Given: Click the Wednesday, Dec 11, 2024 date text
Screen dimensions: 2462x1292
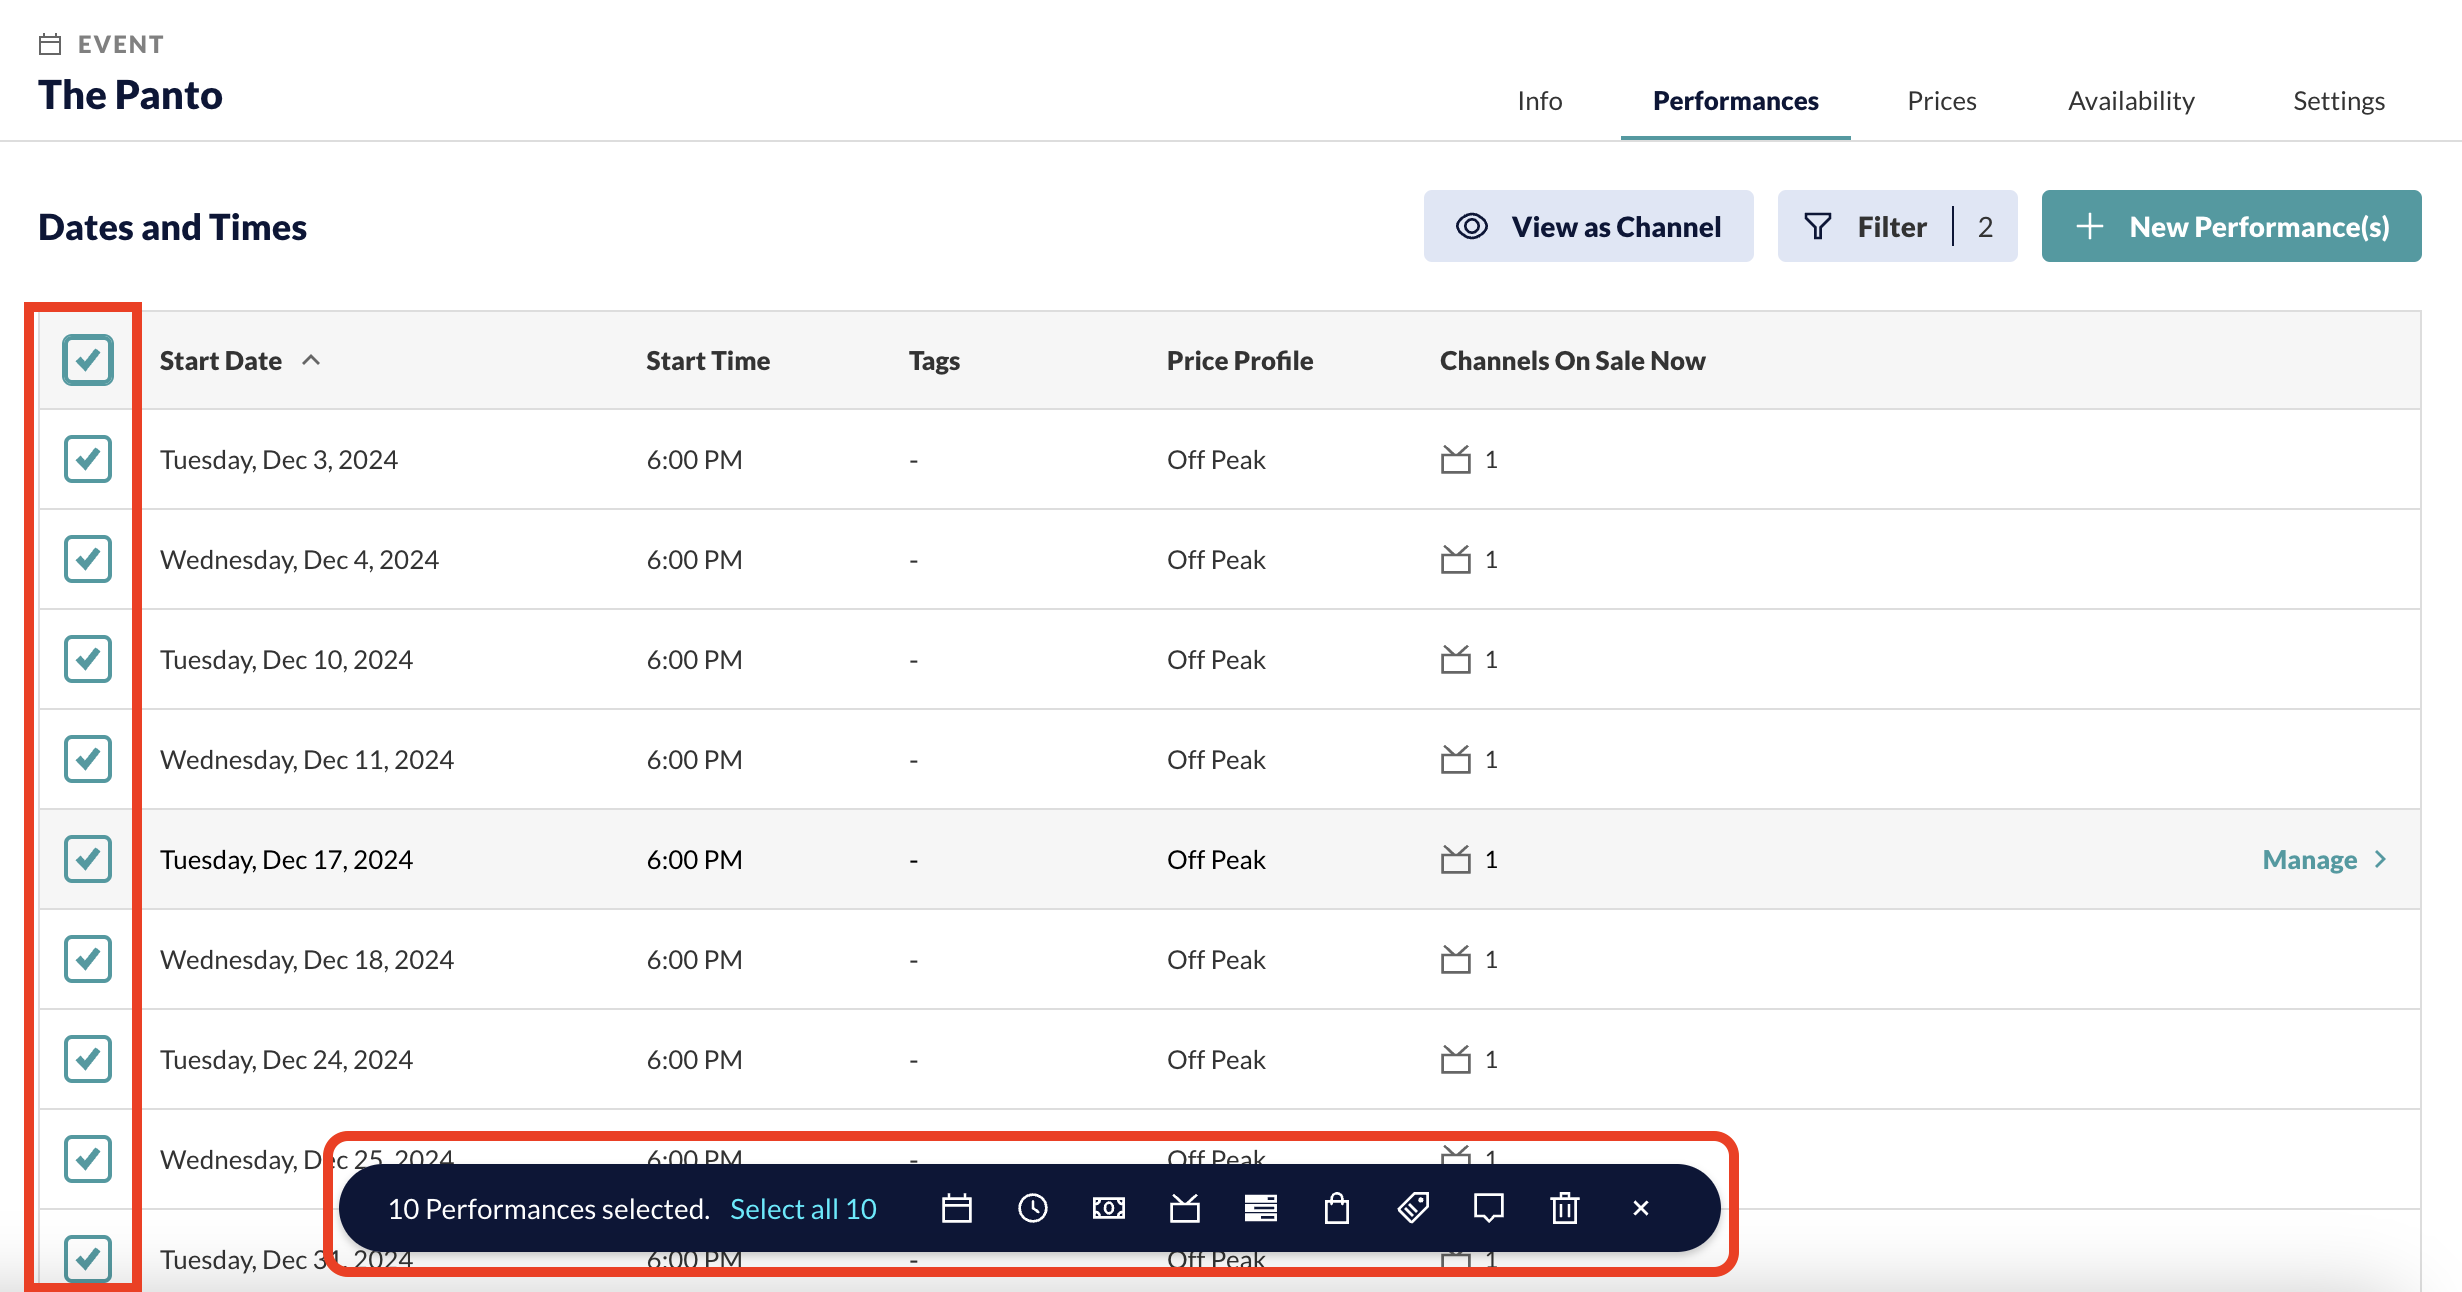Looking at the screenshot, I should (x=307, y=760).
